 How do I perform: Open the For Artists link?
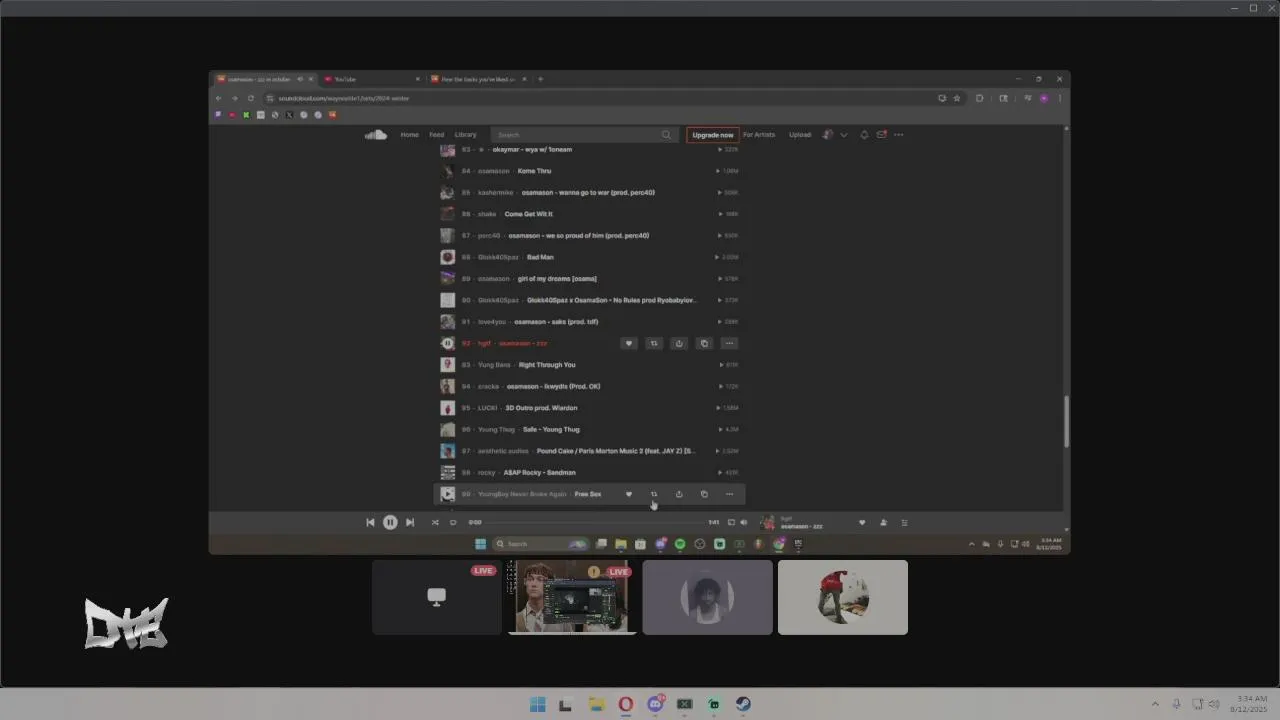tap(759, 134)
